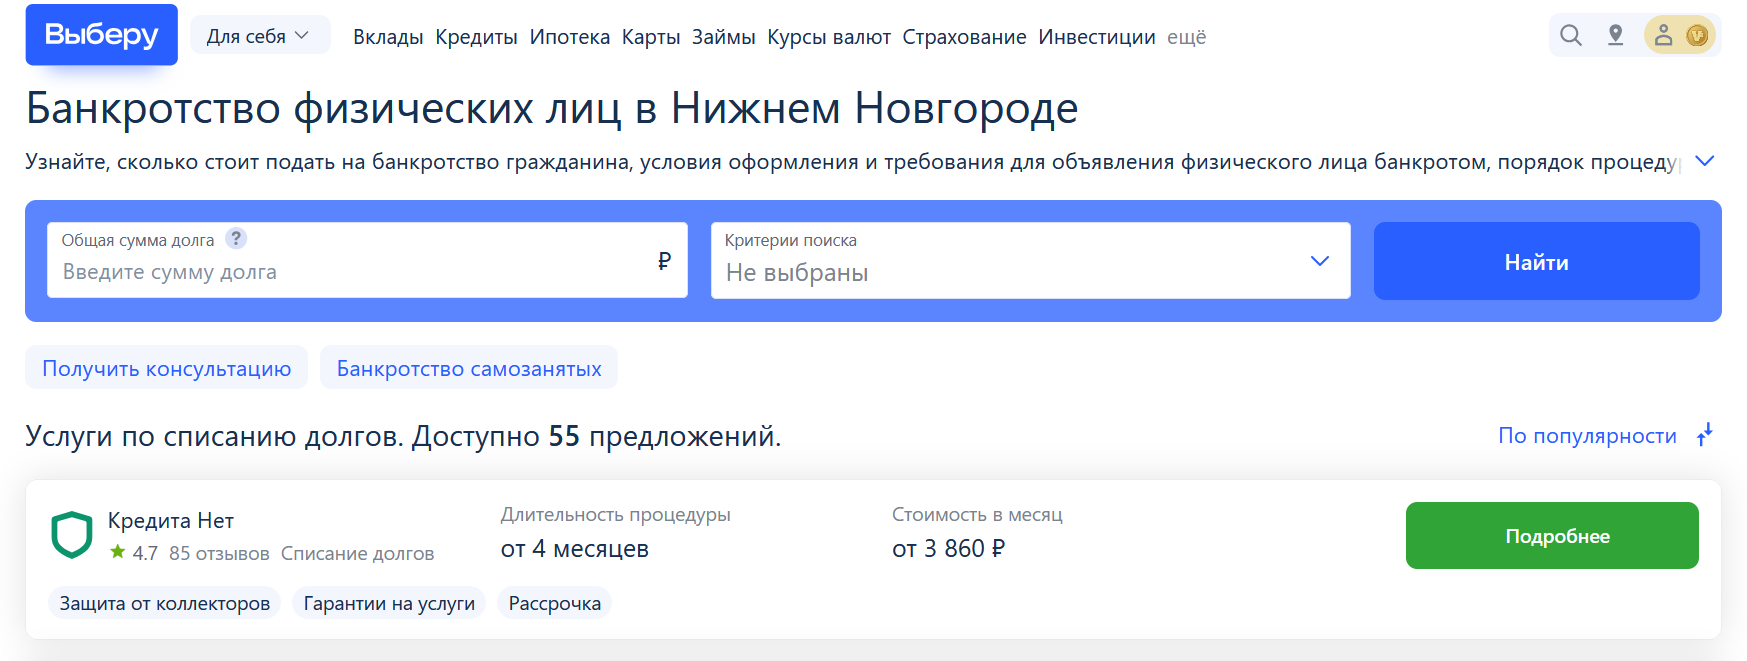
Task: Go to the Ипотека section
Action: (570, 37)
